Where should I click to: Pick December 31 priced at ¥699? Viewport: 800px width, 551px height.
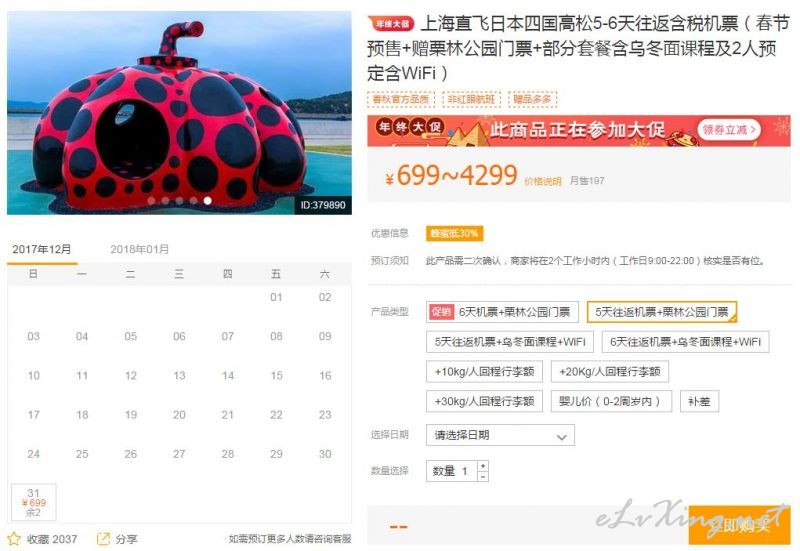click(x=34, y=503)
